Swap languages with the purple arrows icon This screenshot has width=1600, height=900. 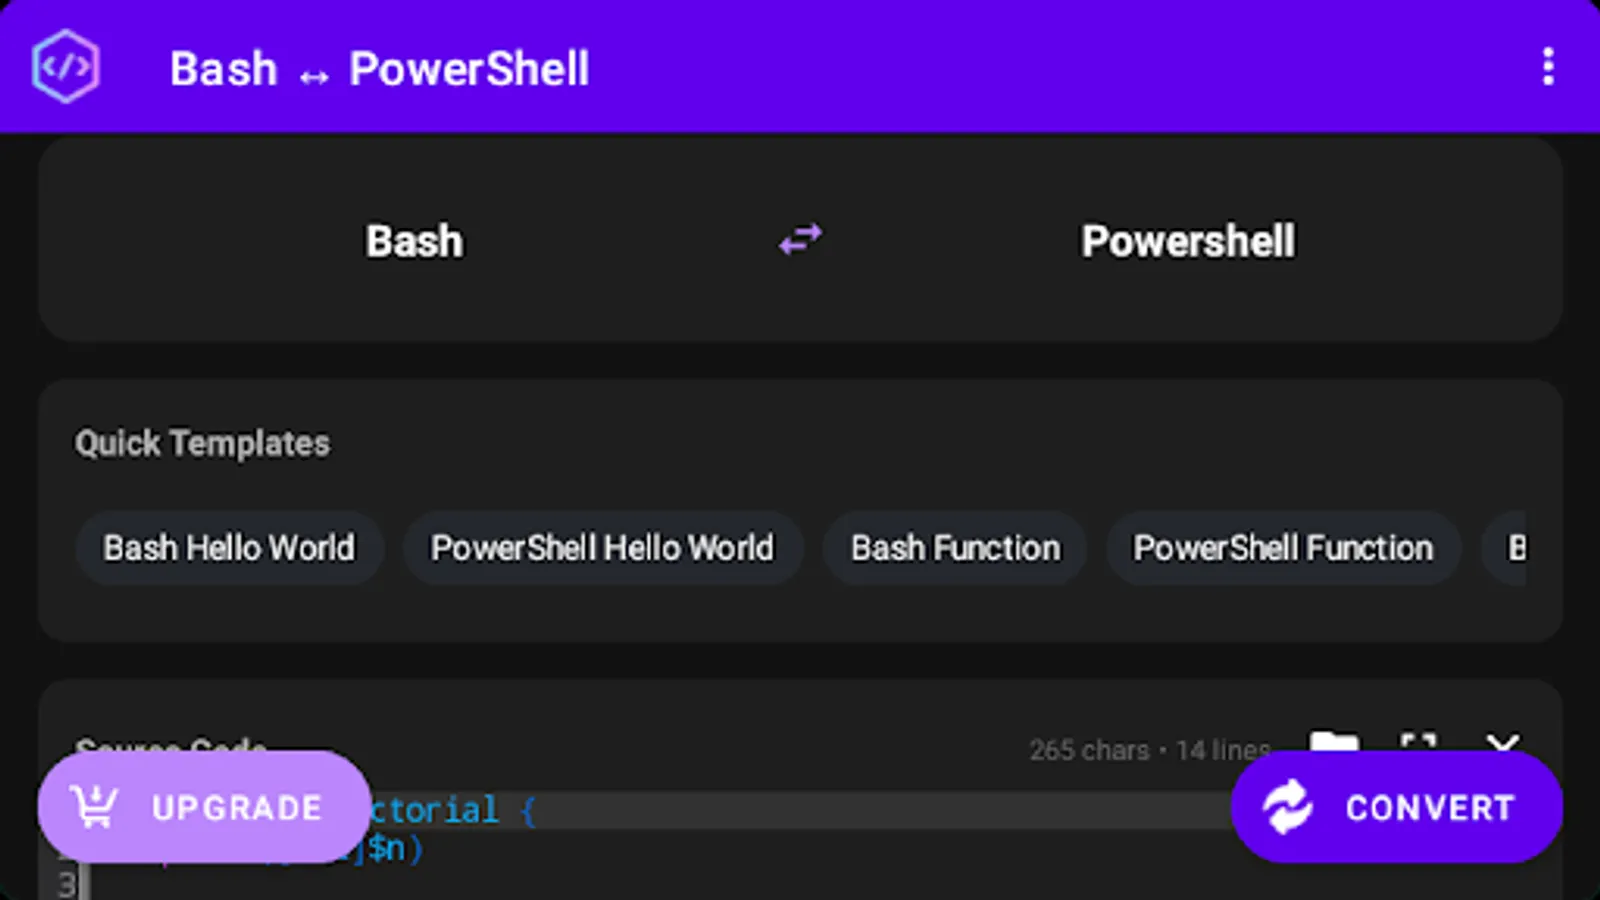800,240
